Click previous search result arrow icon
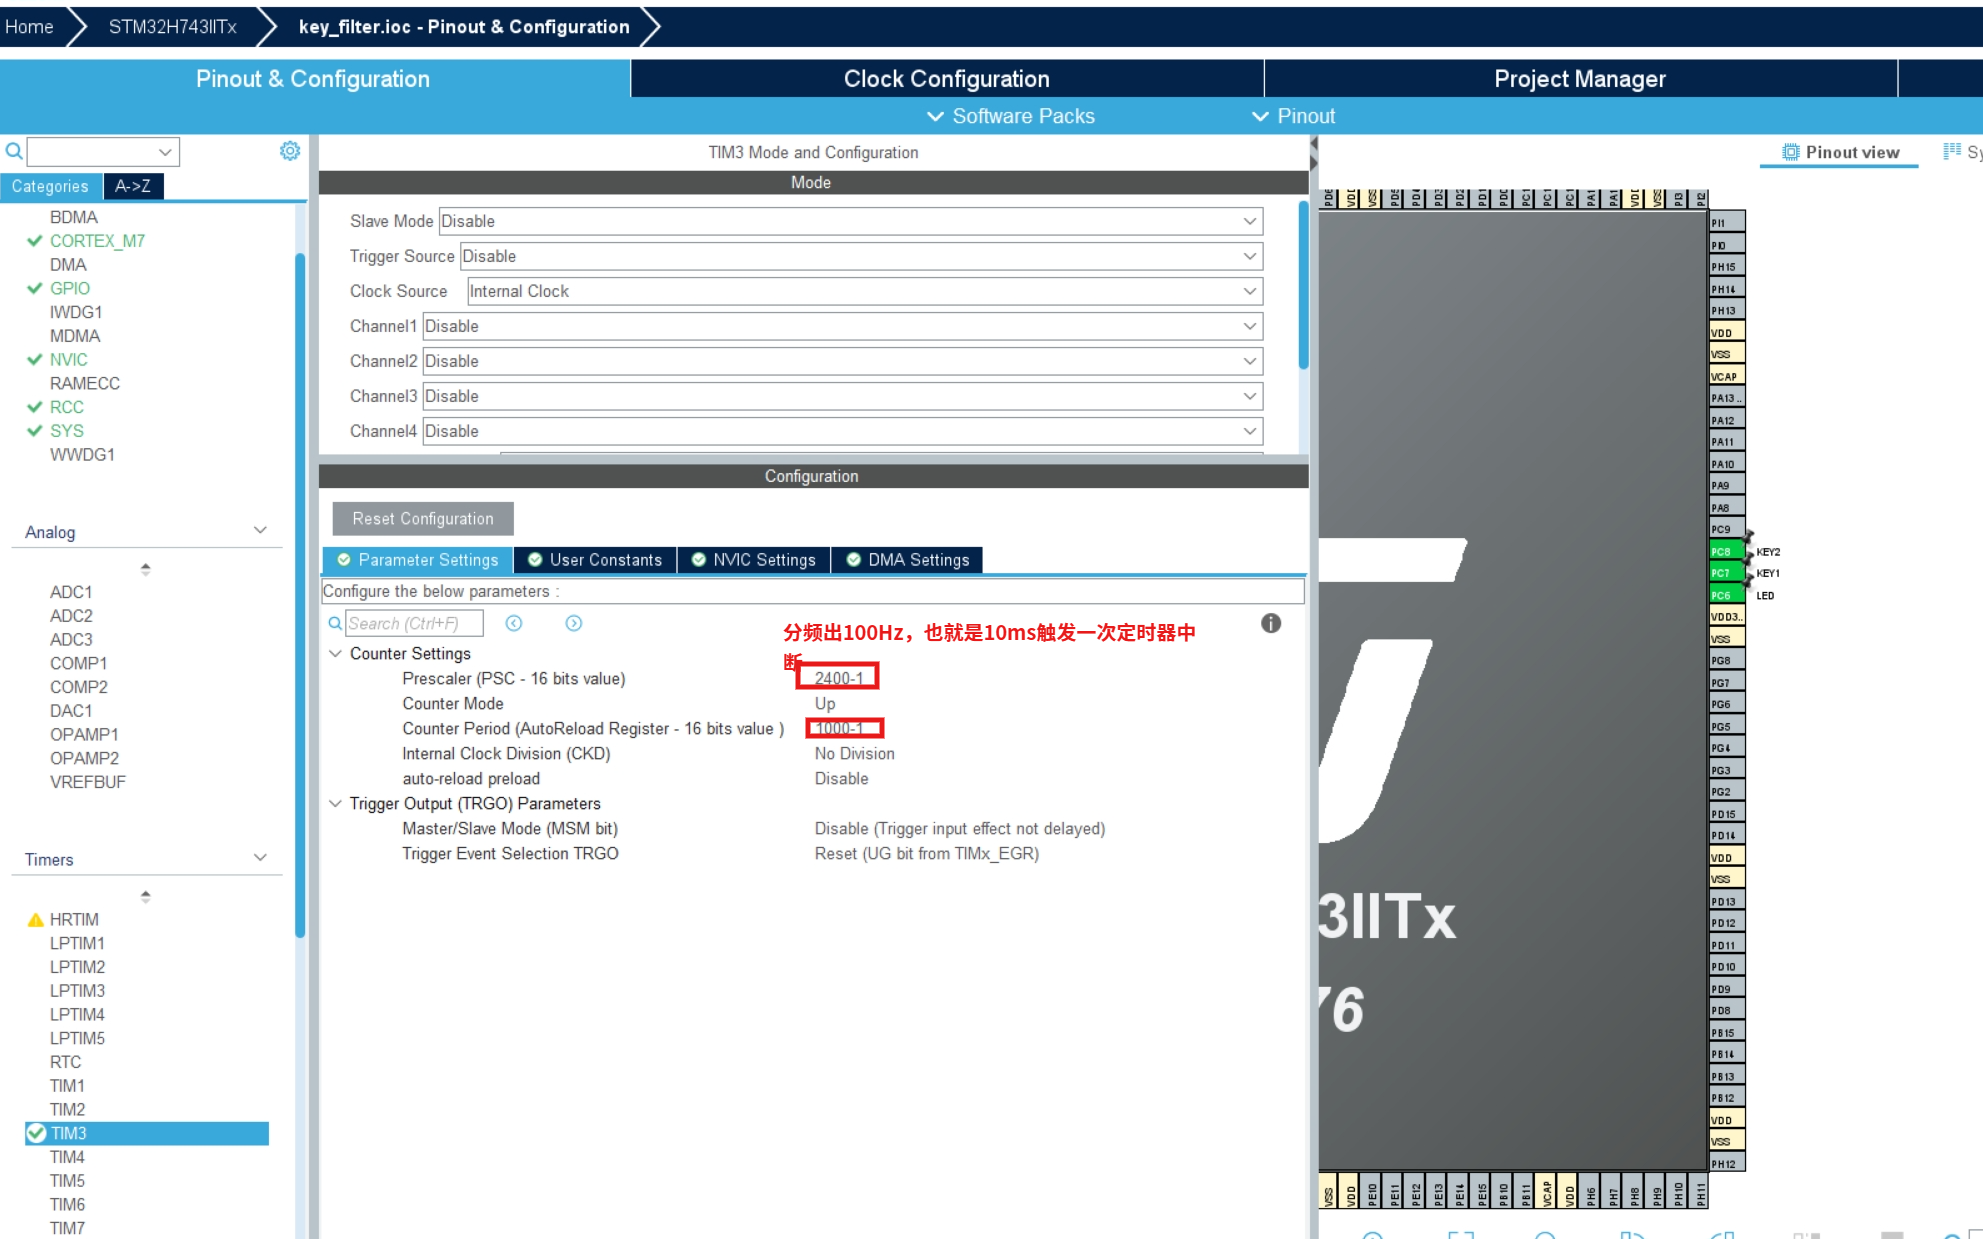Screen dimensions: 1983x1239 pos(514,623)
